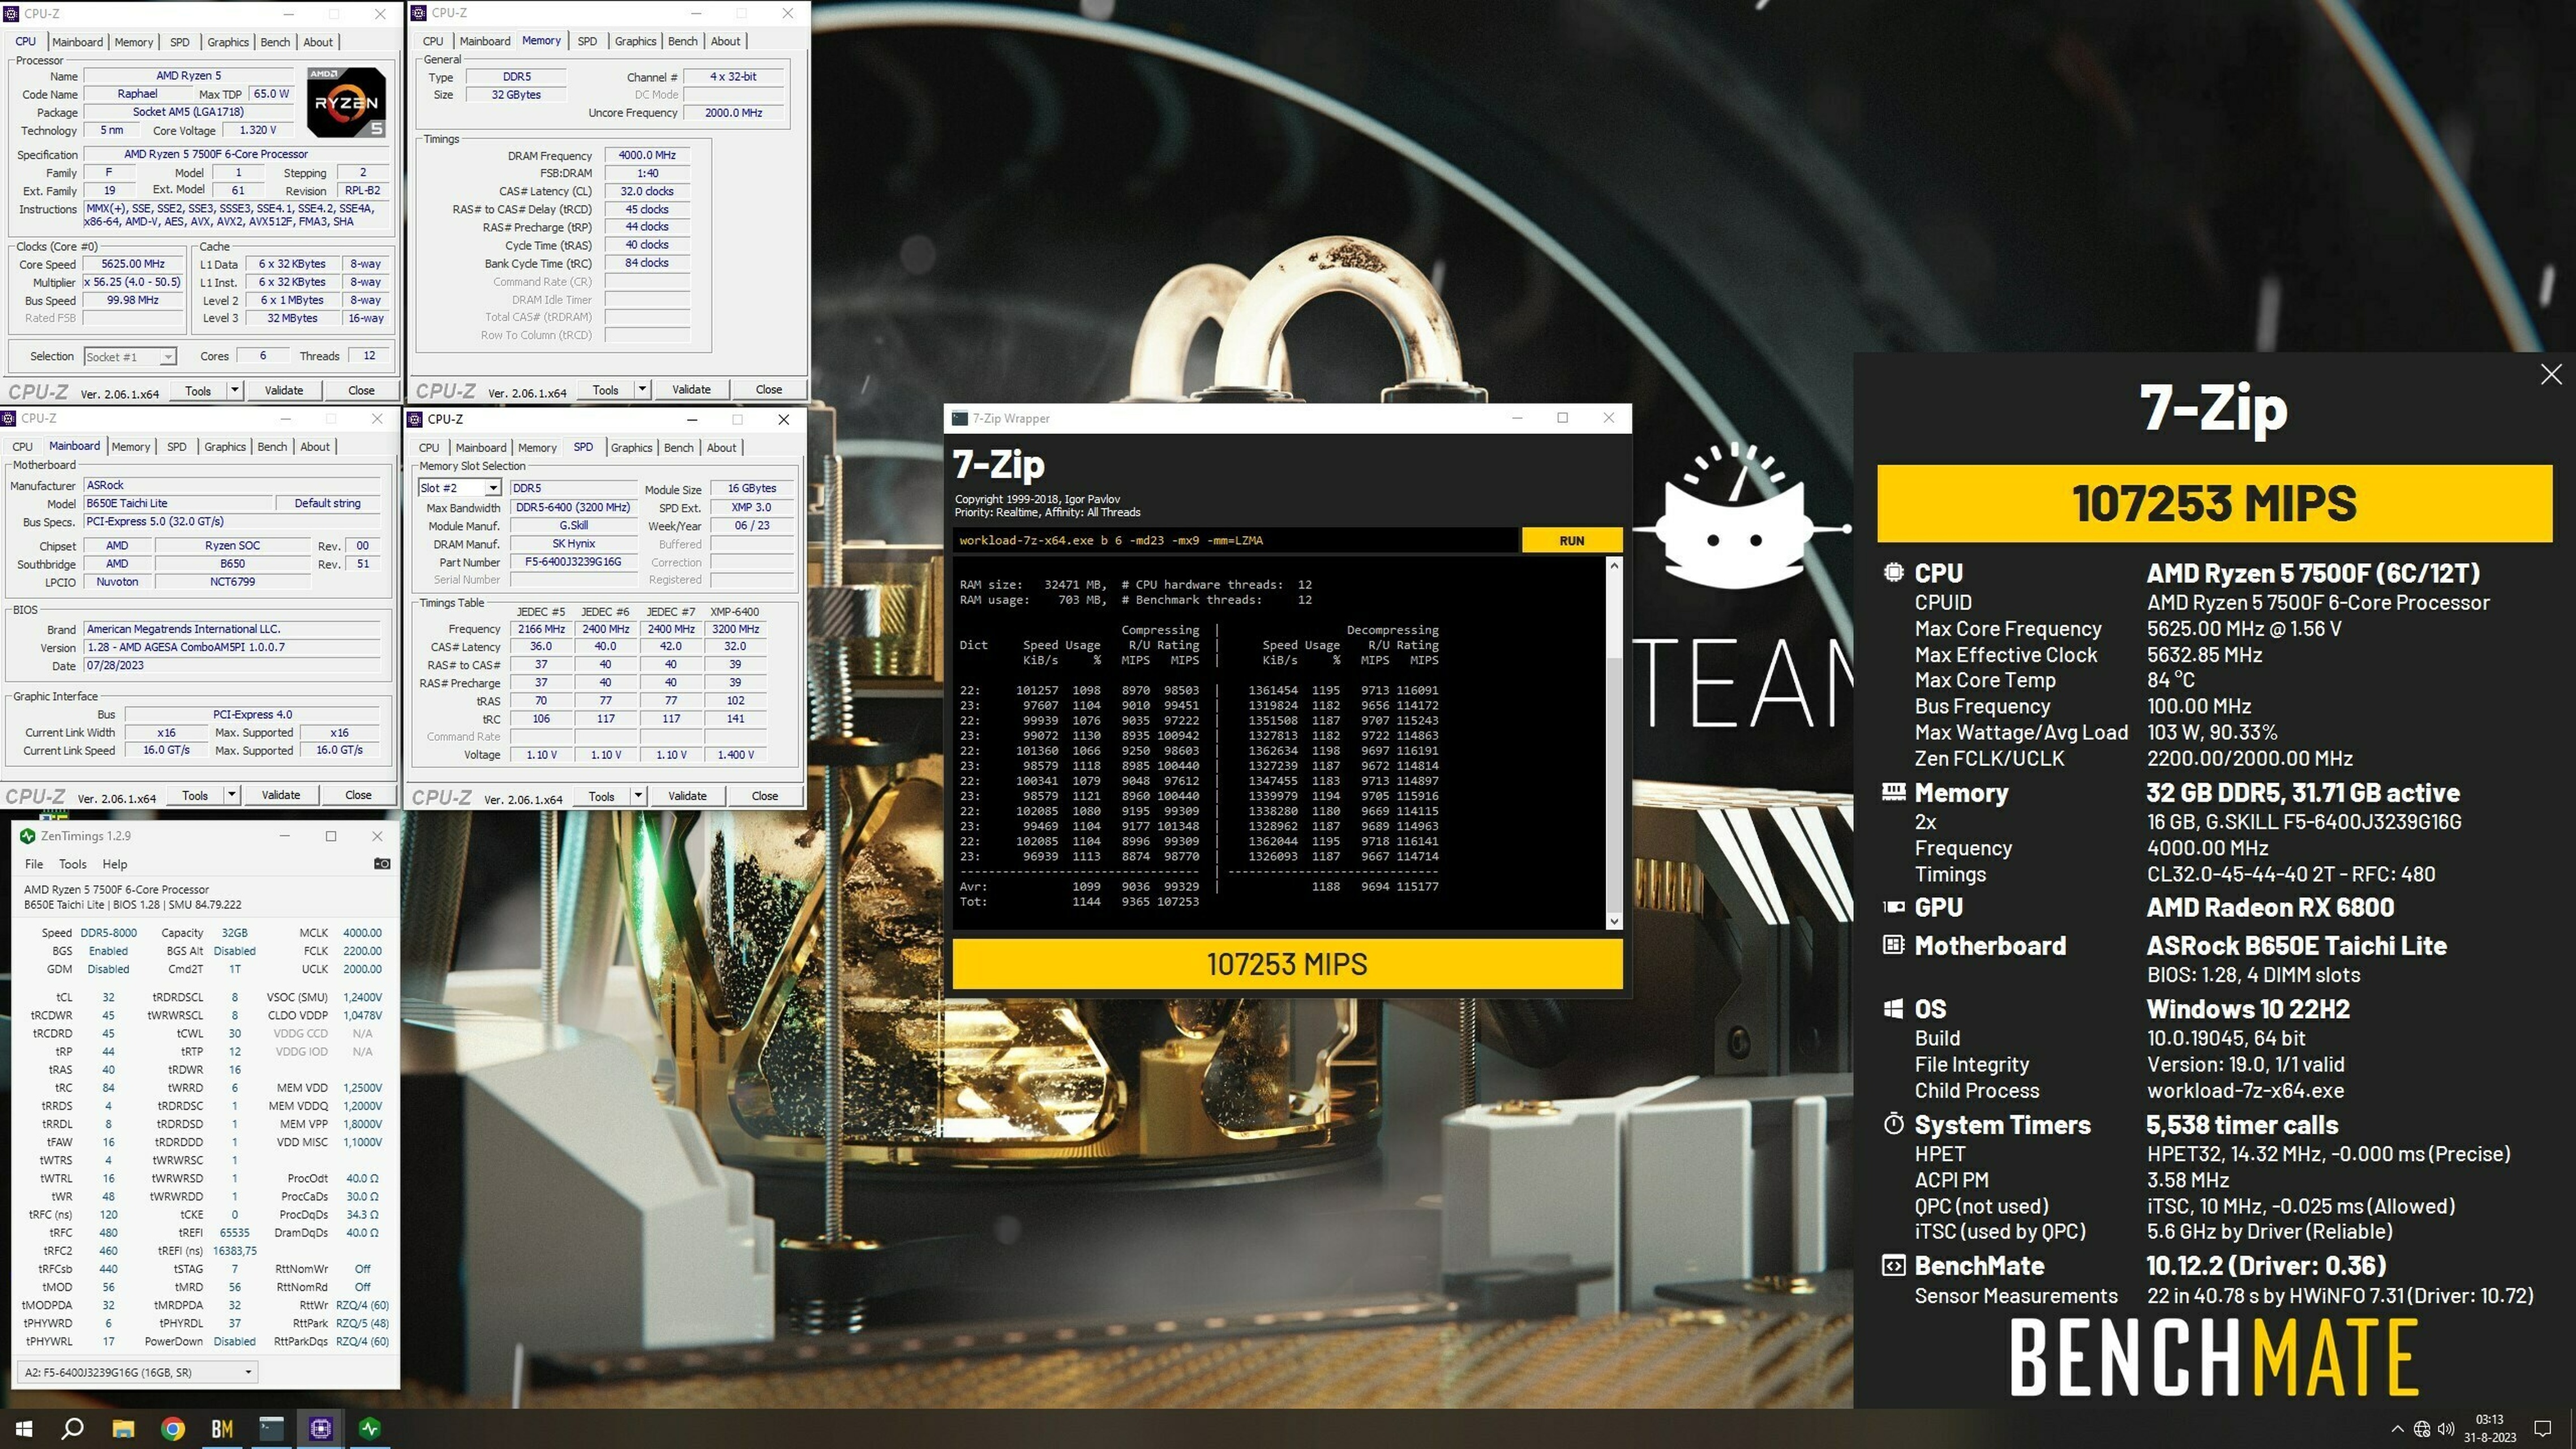Show hidden system tray icons
The width and height of the screenshot is (2576, 1449).
[2397, 1428]
